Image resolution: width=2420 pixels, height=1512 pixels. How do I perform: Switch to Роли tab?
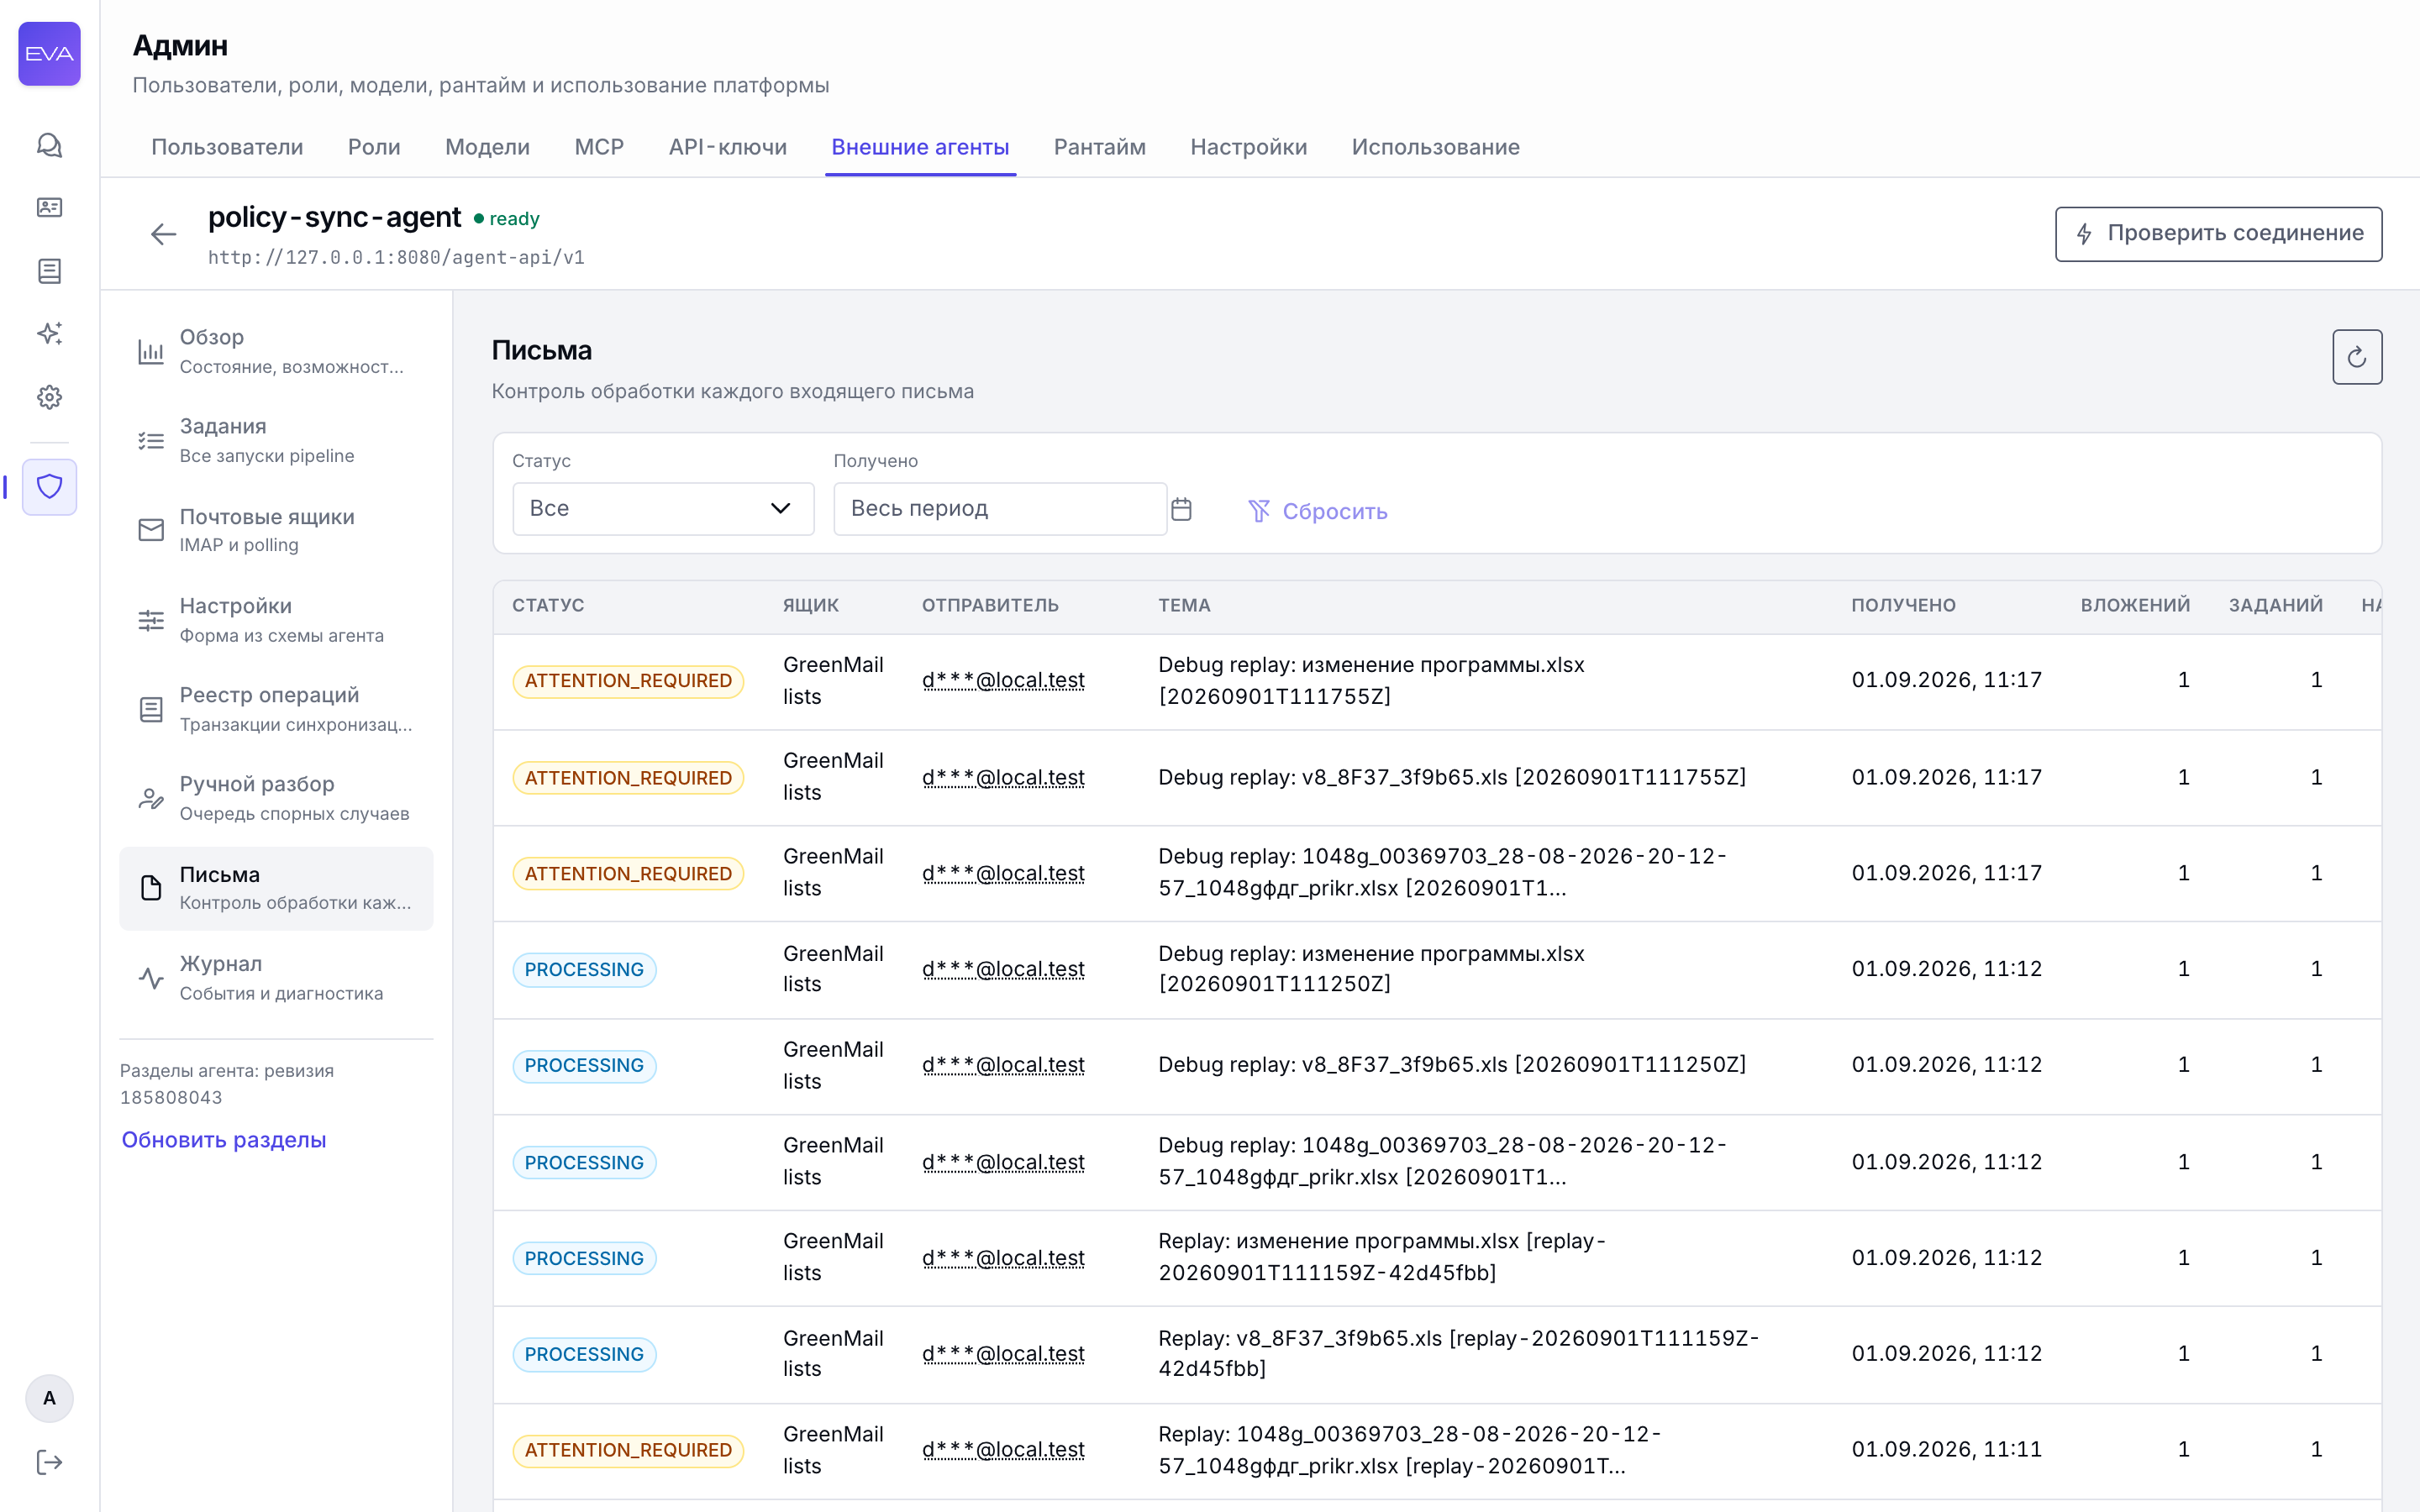374,147
